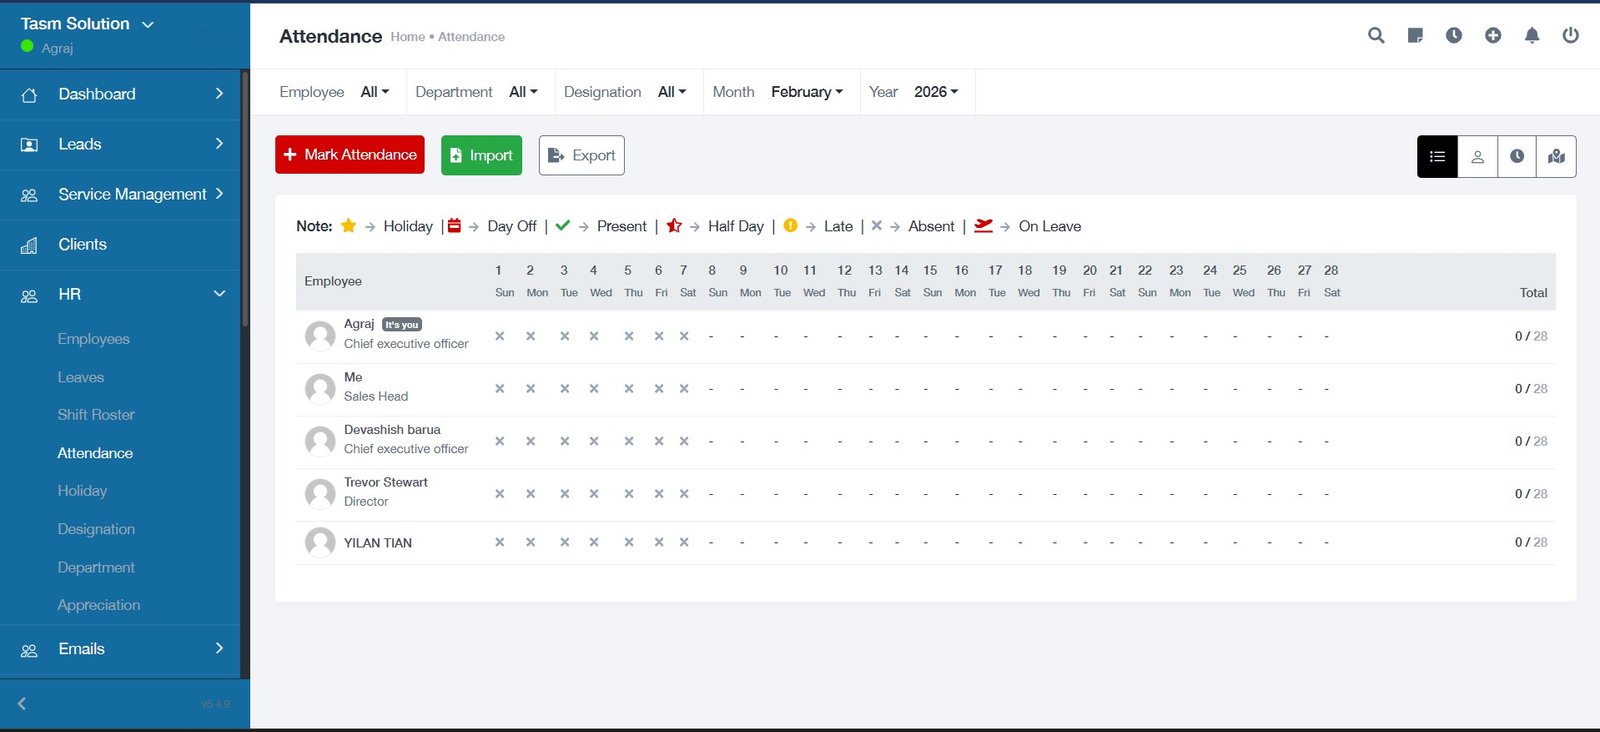1600x732 pixels.
Task: Click the power logout icon
Action: pos(1570,36)
